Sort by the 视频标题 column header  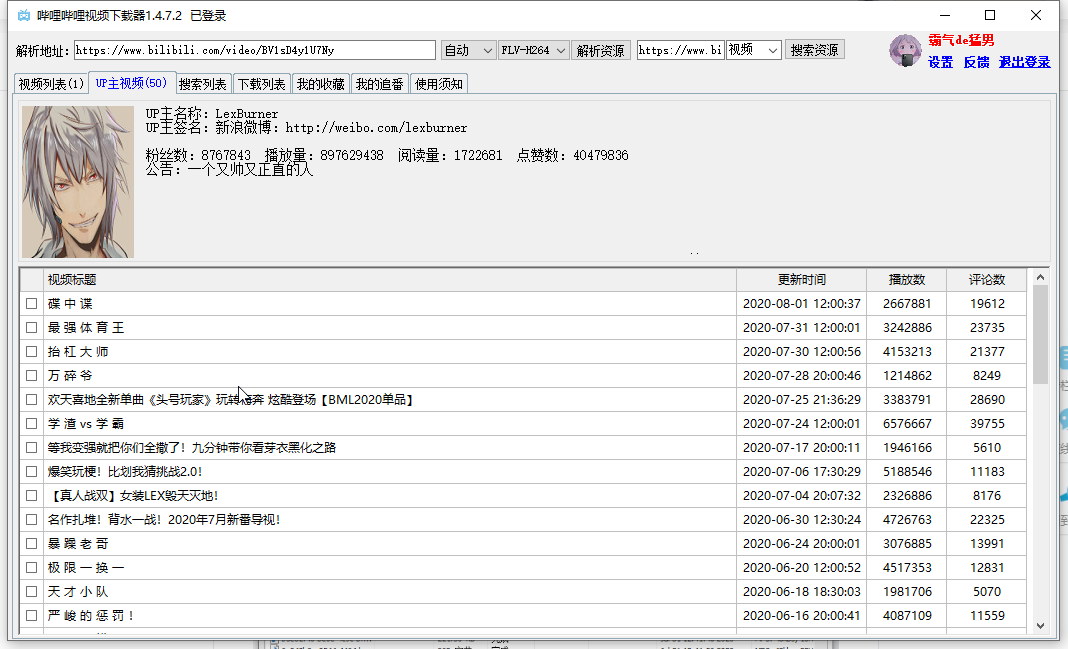390,280
